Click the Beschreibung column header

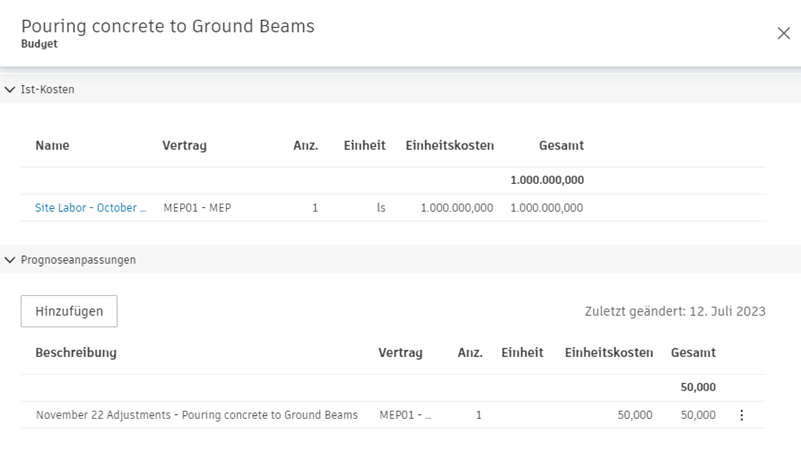pyautogui.click(x=76, y=353)
